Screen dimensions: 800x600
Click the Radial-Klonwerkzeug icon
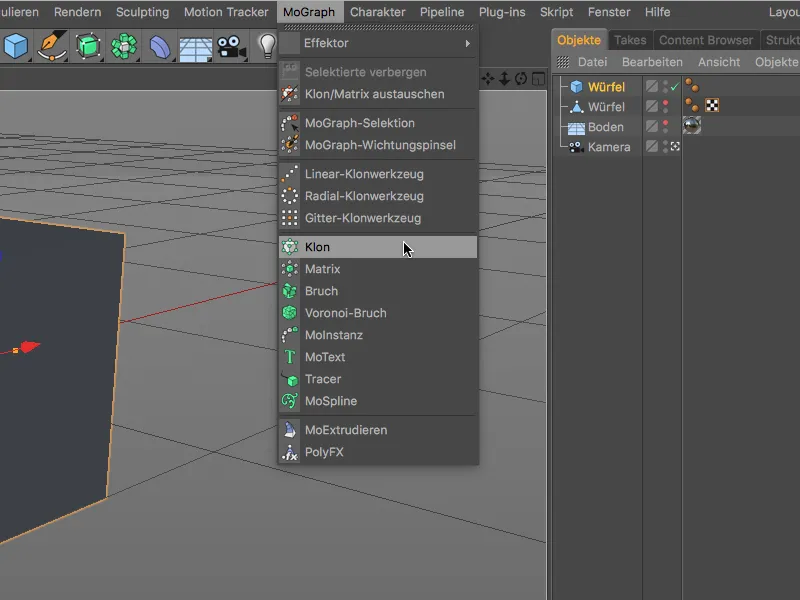tap(289, 196)
